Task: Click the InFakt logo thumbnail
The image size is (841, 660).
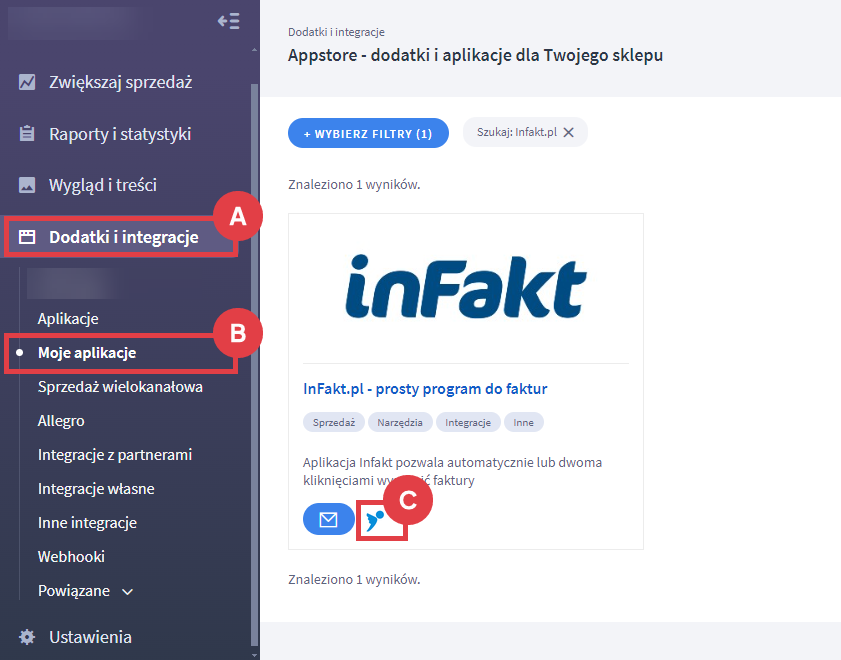Action: pyautogui.click(x=465, y=287)
